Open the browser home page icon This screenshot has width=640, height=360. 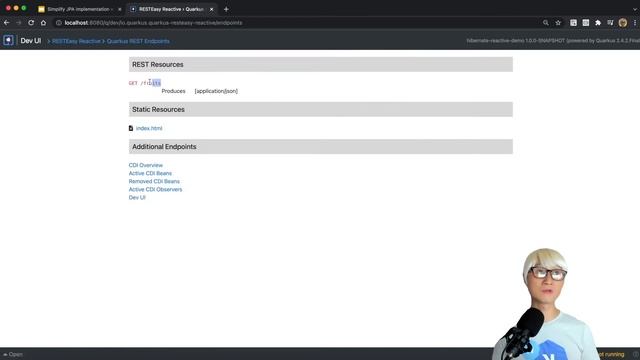point(43,23)
